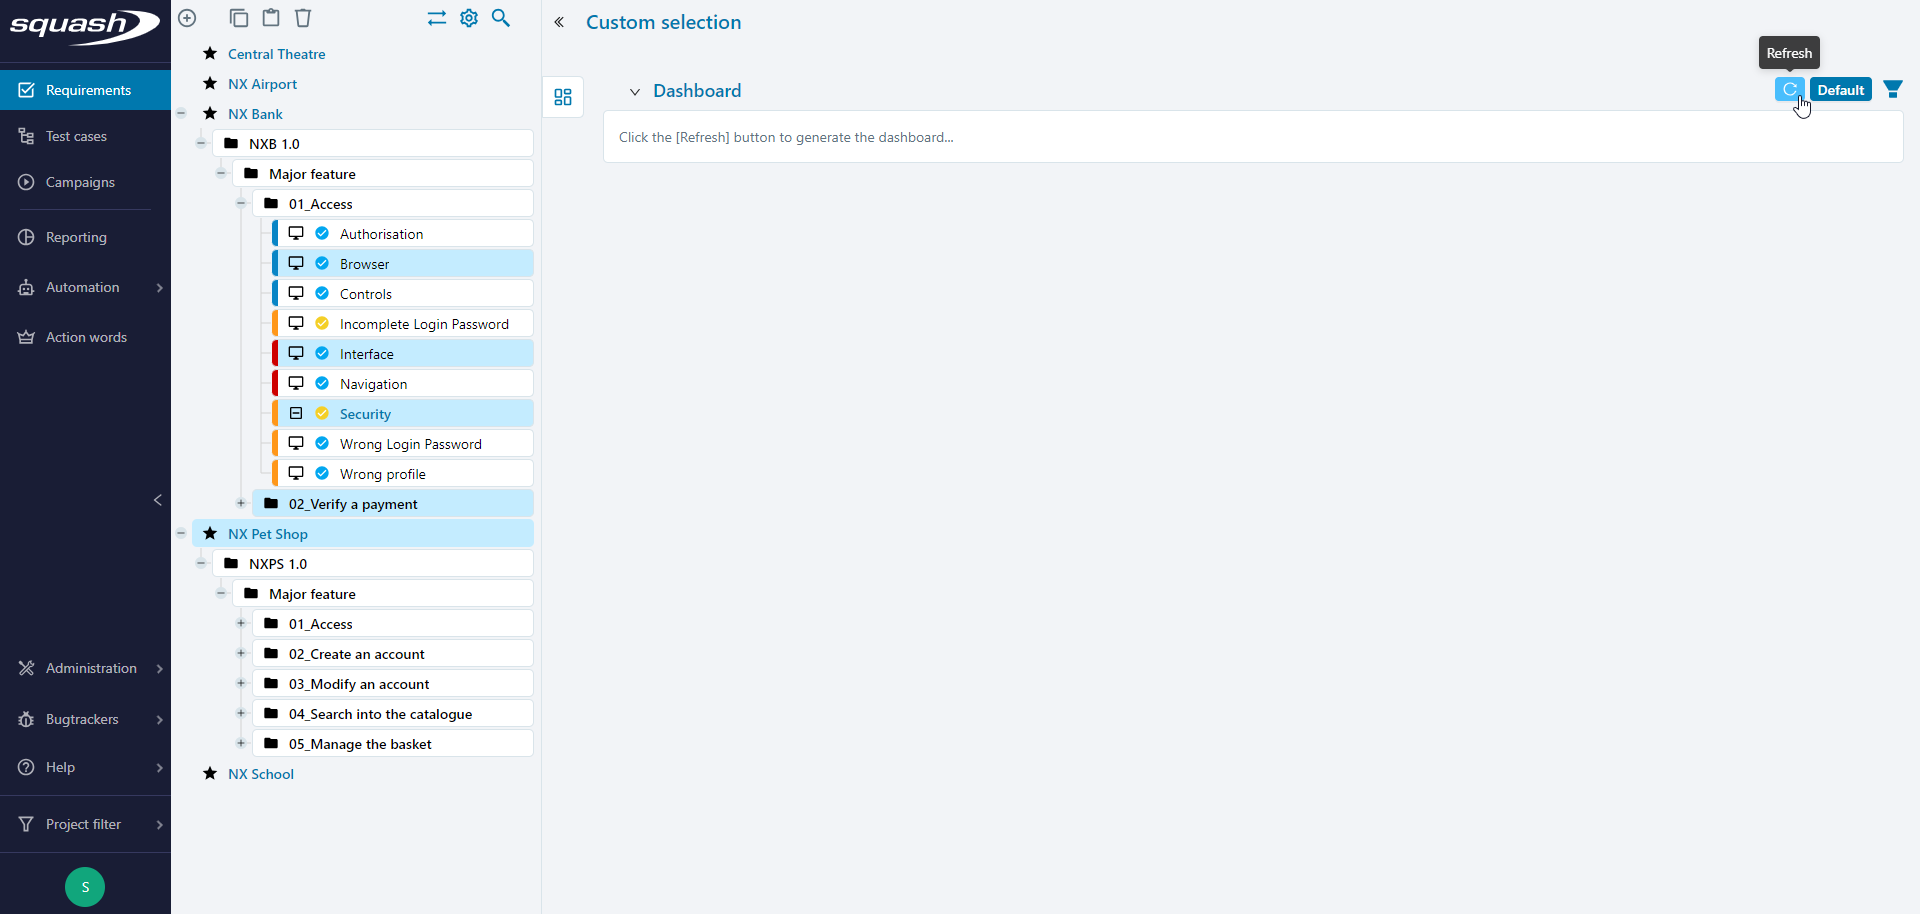Image resolution: width=1920 pixels, height=914 pixels.
Task: Open tree settings with the gear icon
Action: click(x=469, y=18)
